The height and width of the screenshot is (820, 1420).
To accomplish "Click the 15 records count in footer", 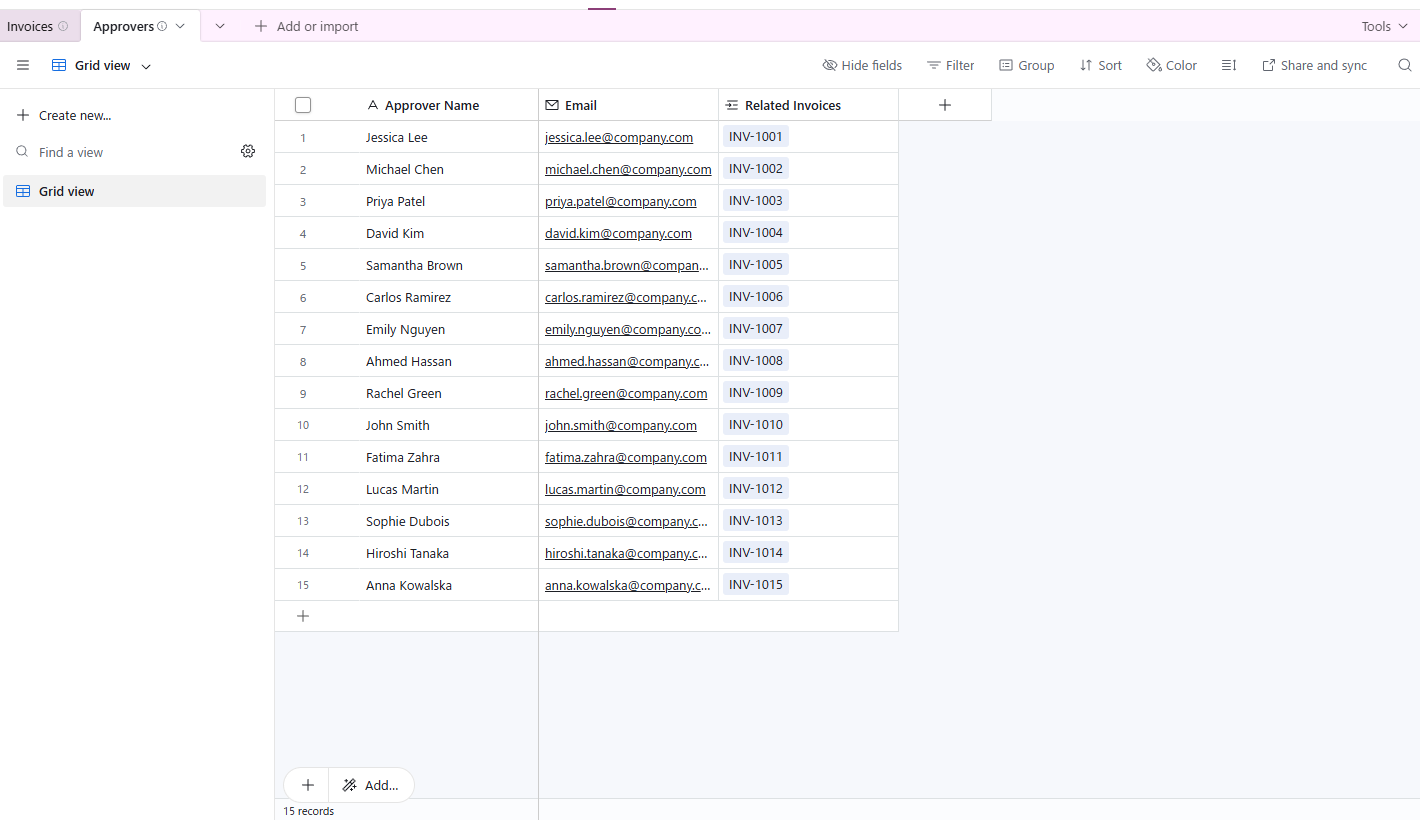I will tap(308, 811).
